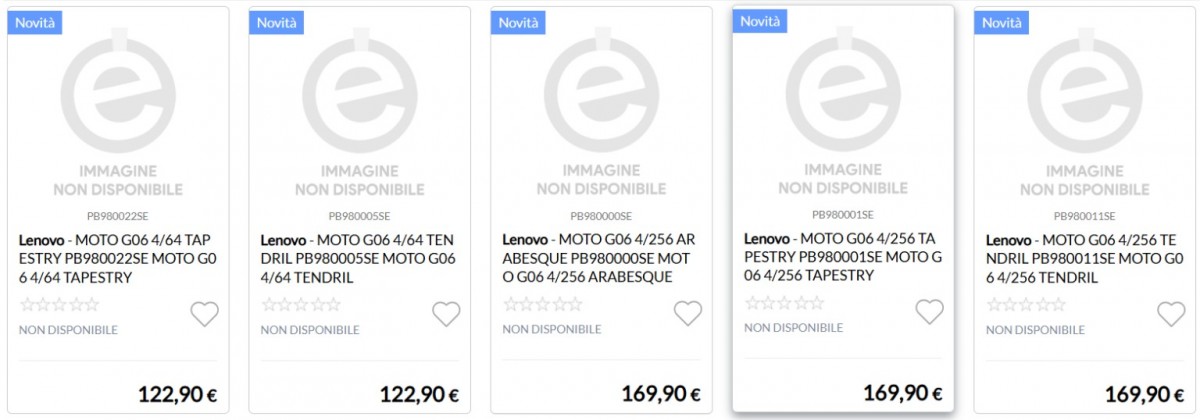The width and height of the screenshot is (1200, 420).
Task: Favorite the Moto G06 4/64 Tendril
Action: [x=446, y=314]
